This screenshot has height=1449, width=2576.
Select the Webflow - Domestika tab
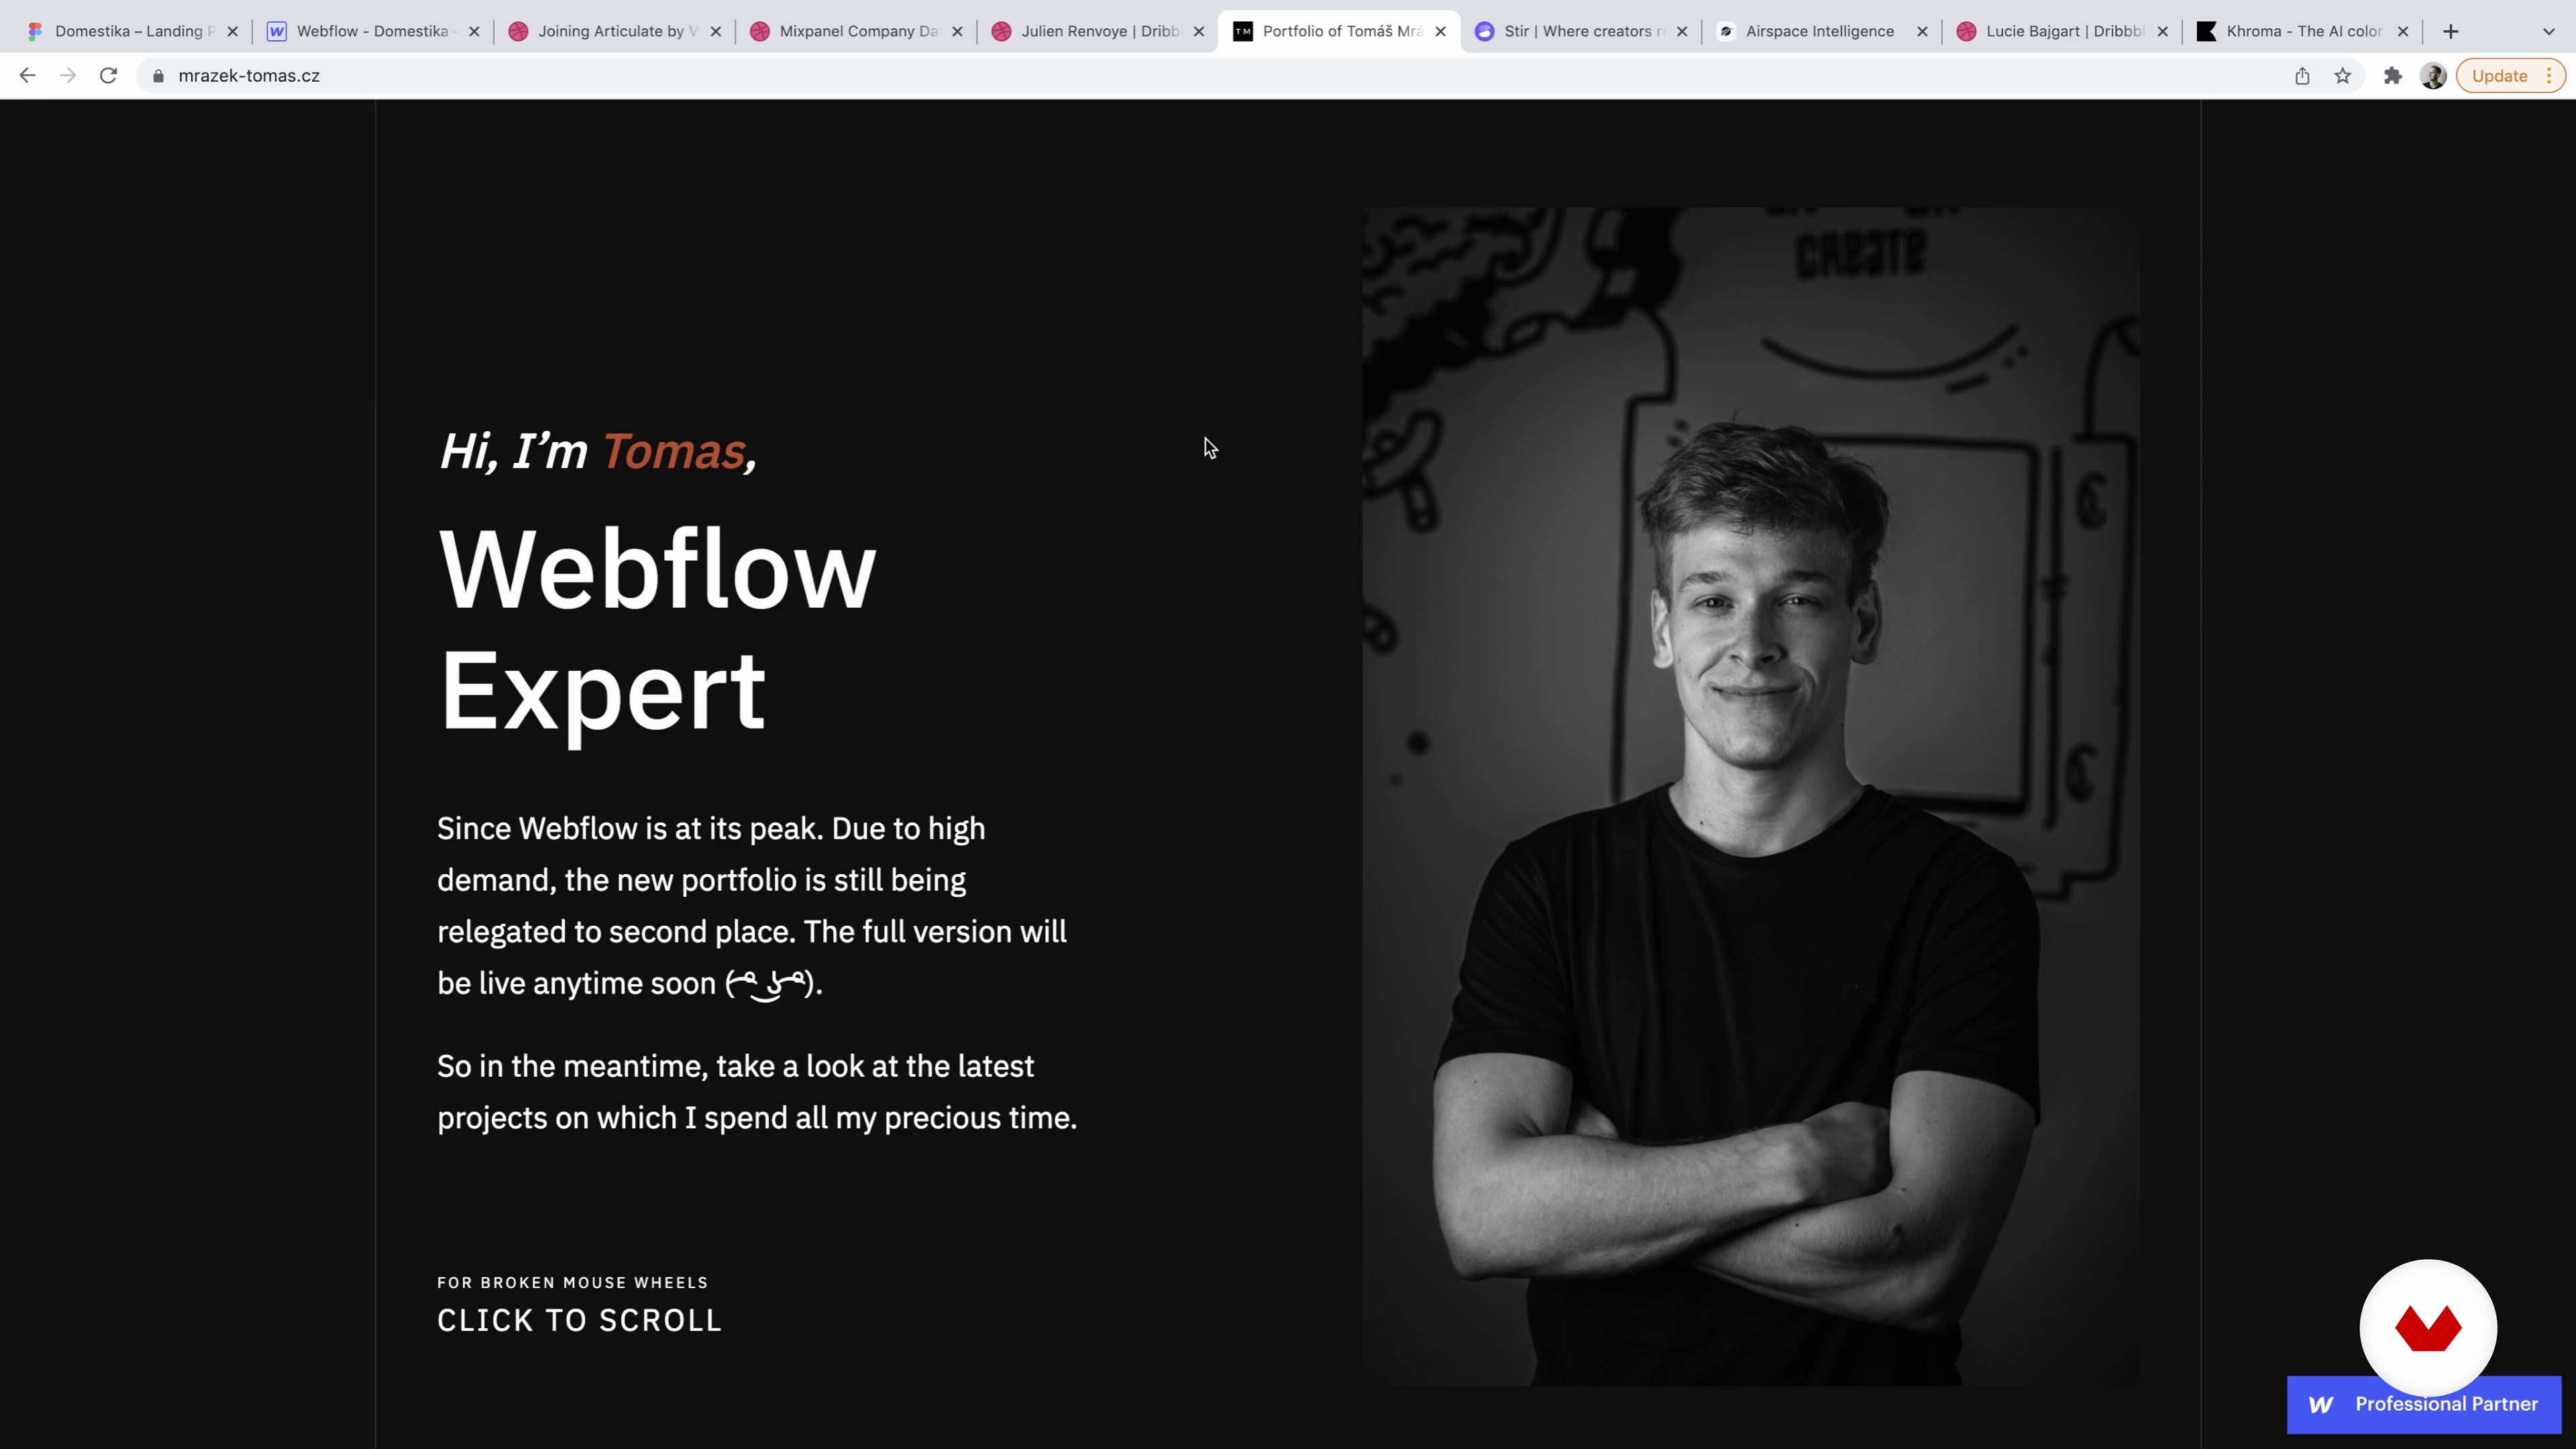(372, 31)
